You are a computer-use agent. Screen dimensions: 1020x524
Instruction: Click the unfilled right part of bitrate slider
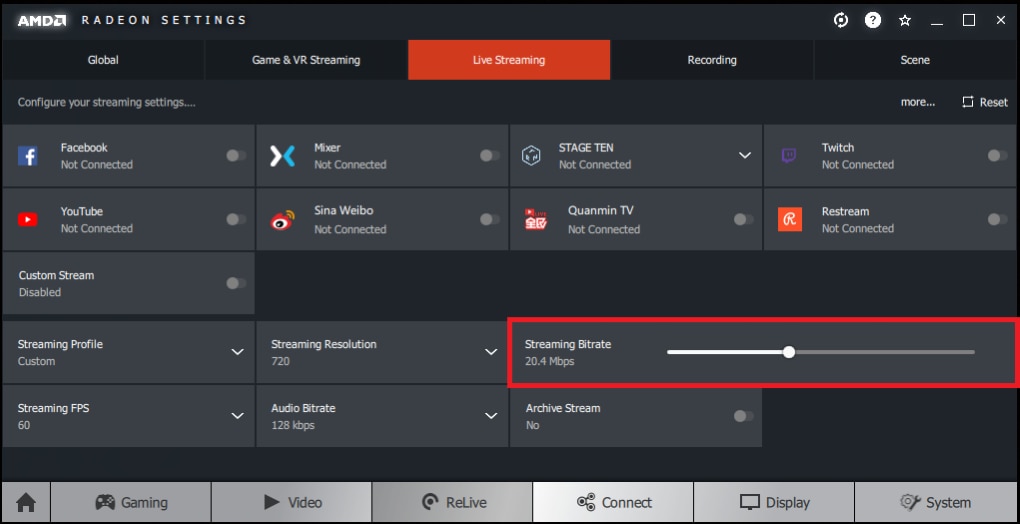tap(885, 352)
